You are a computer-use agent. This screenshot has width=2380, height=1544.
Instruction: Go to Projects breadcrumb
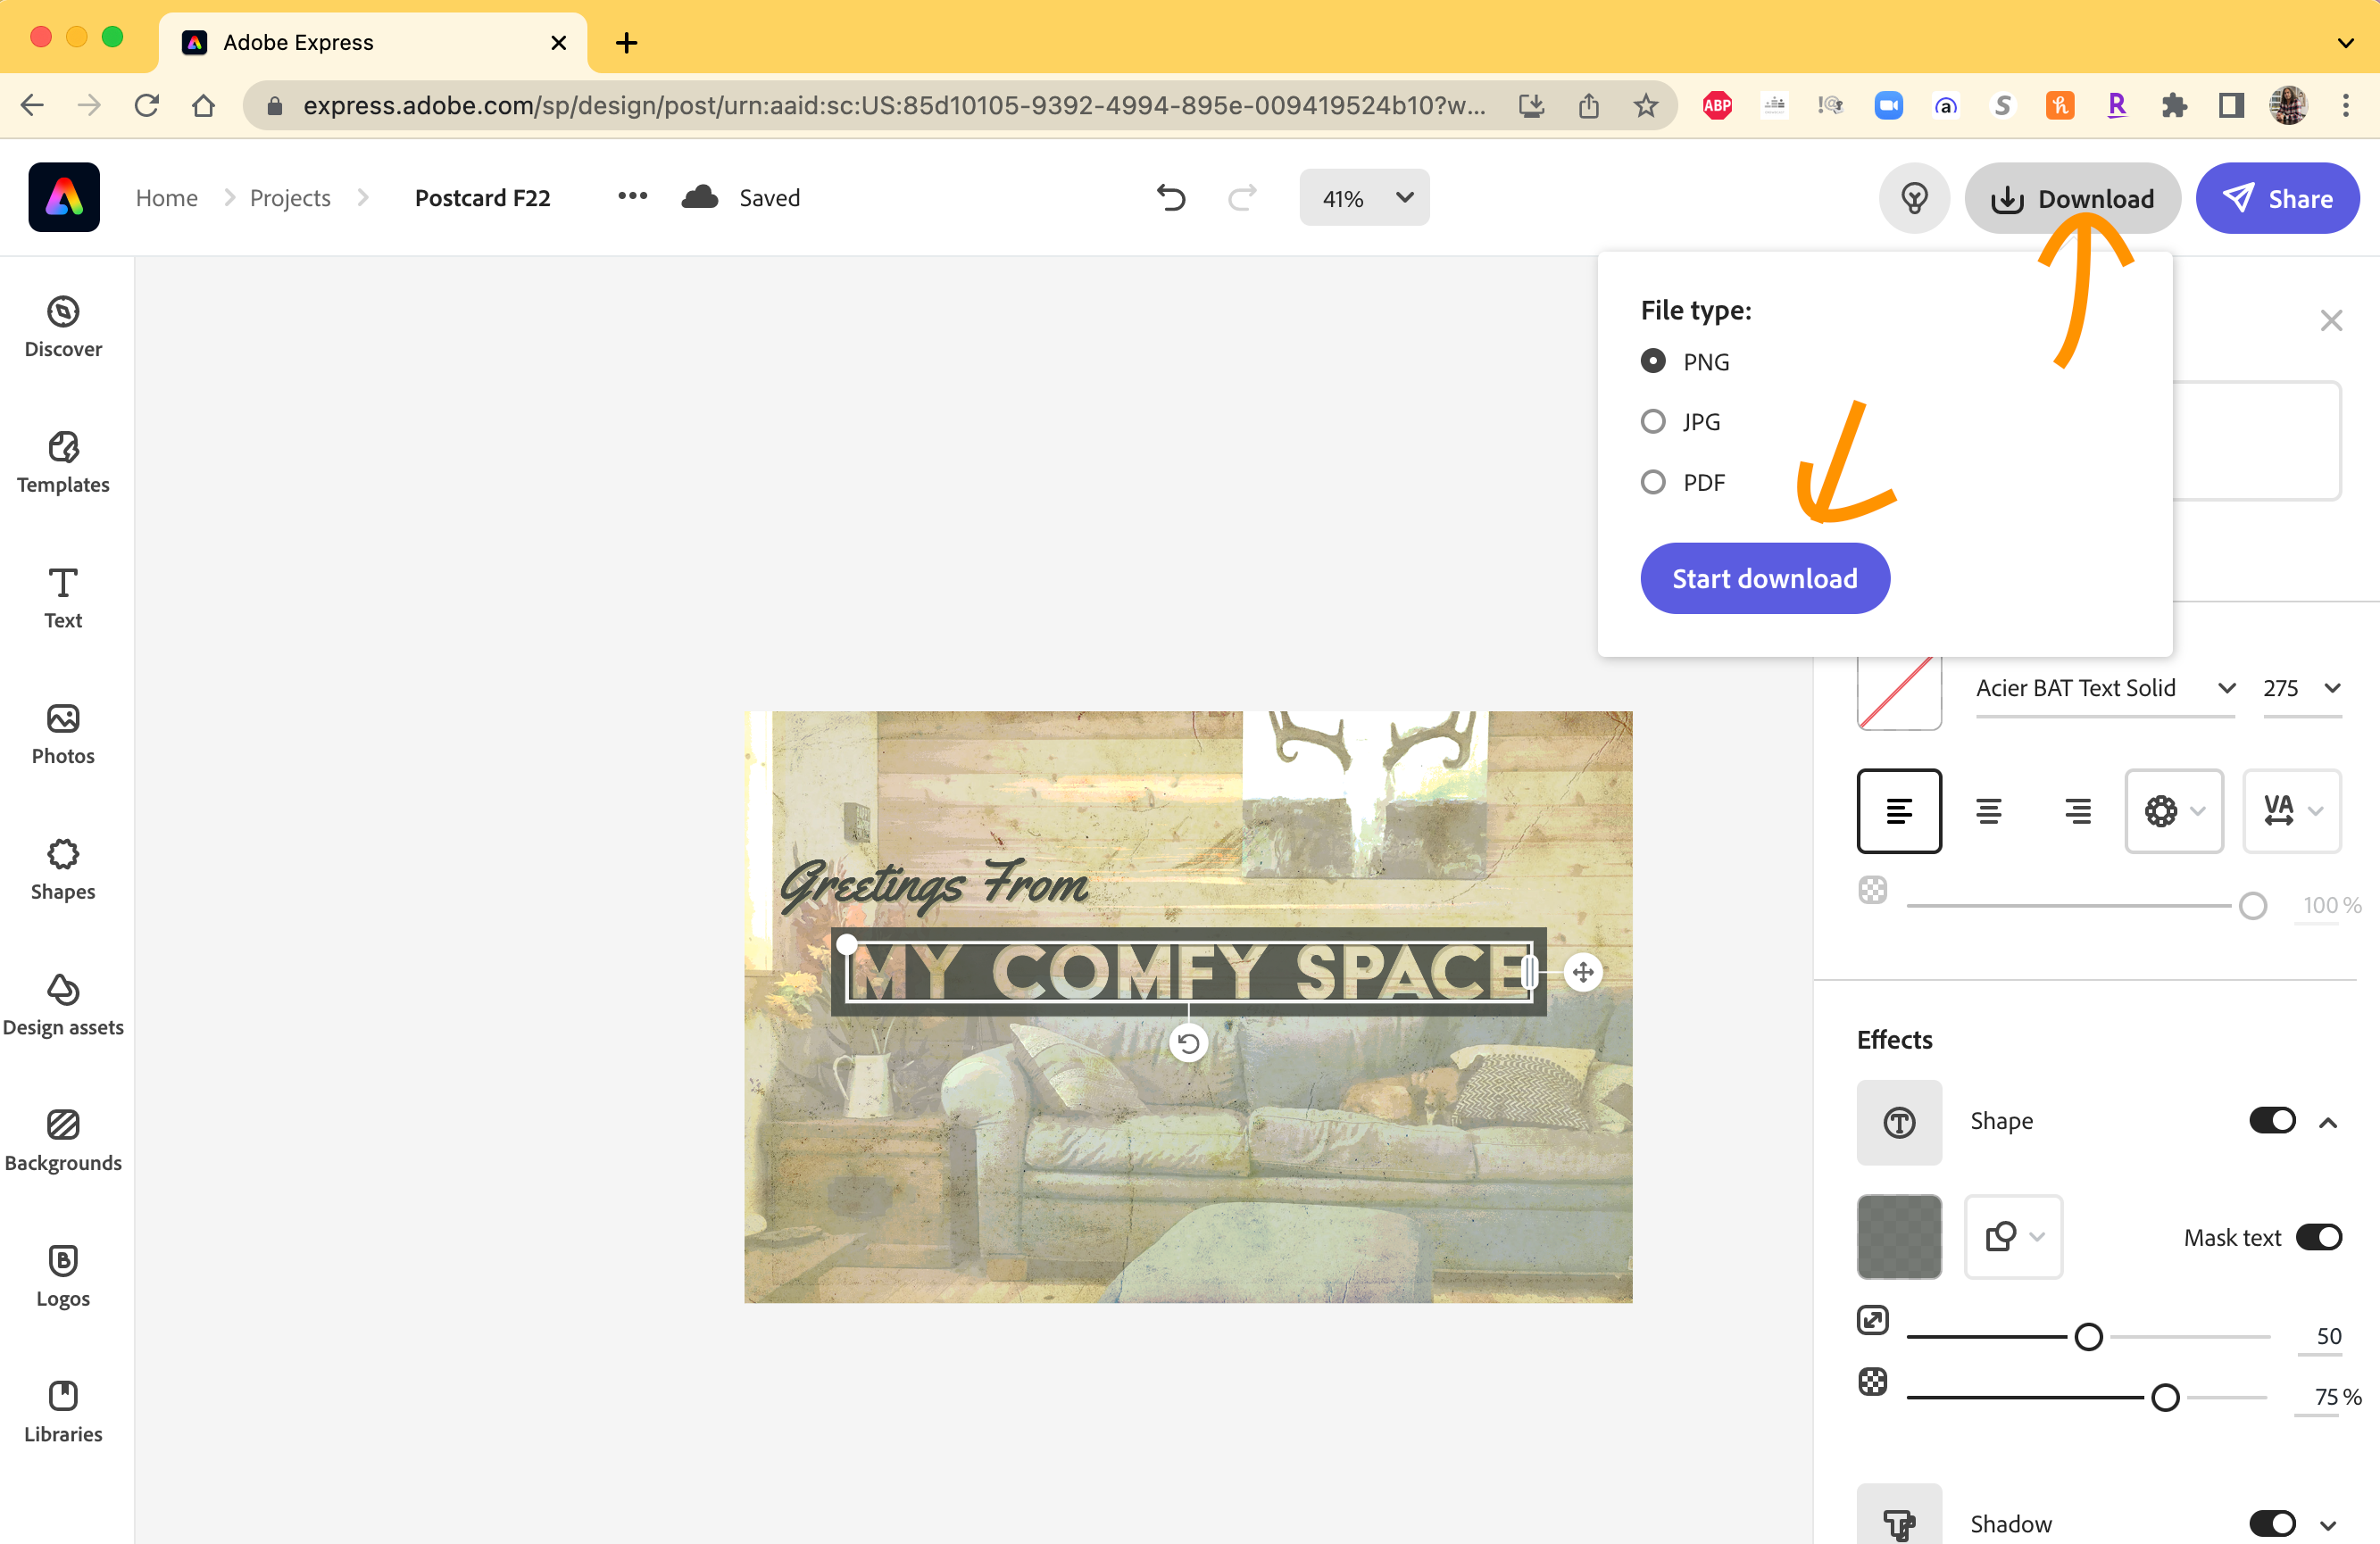tap(289, 198)
